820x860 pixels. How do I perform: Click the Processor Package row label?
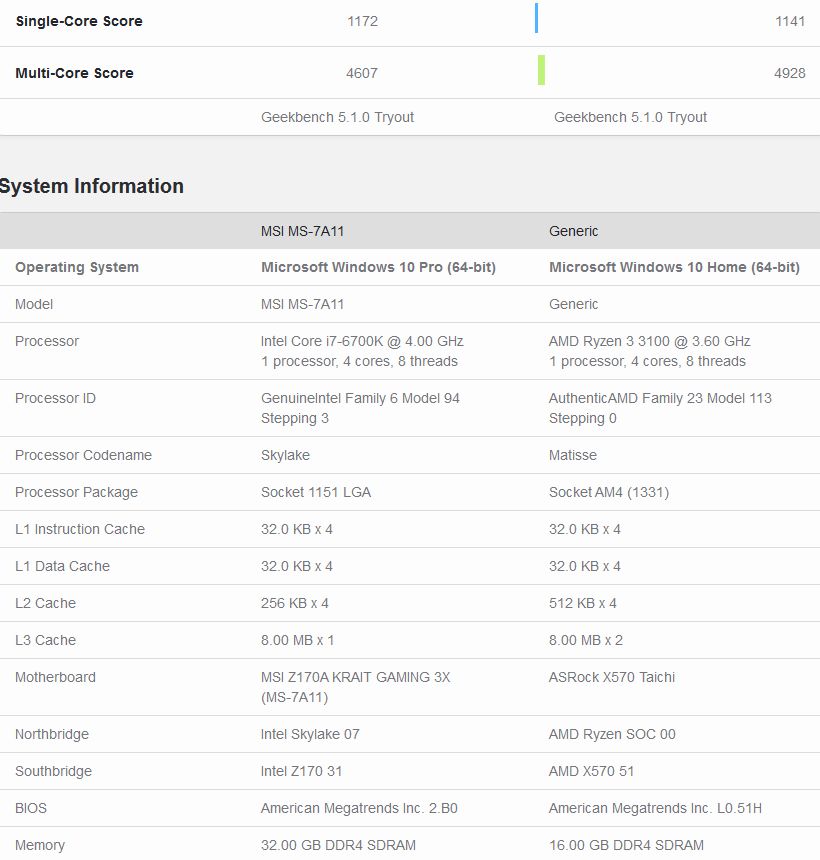(x=76, y=492)
